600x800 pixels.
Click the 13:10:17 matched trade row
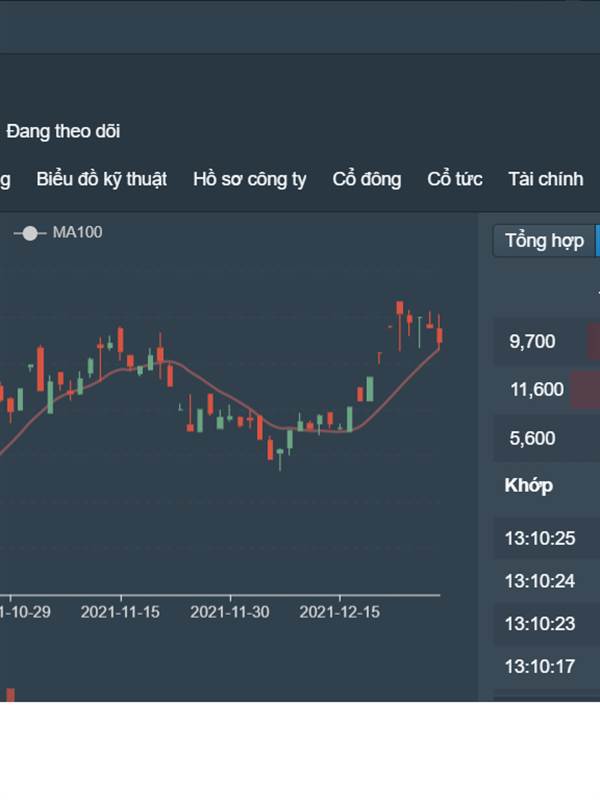tap(546, 667)
